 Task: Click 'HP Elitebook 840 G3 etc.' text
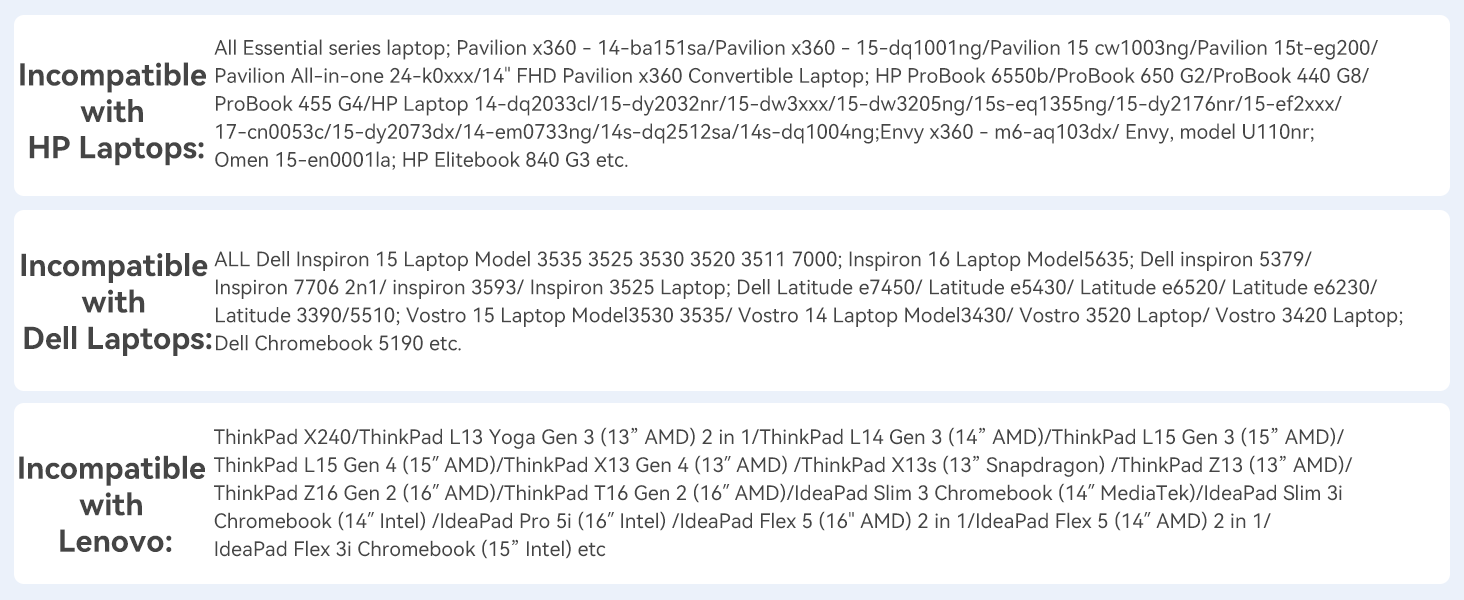[x=515, y=160]
